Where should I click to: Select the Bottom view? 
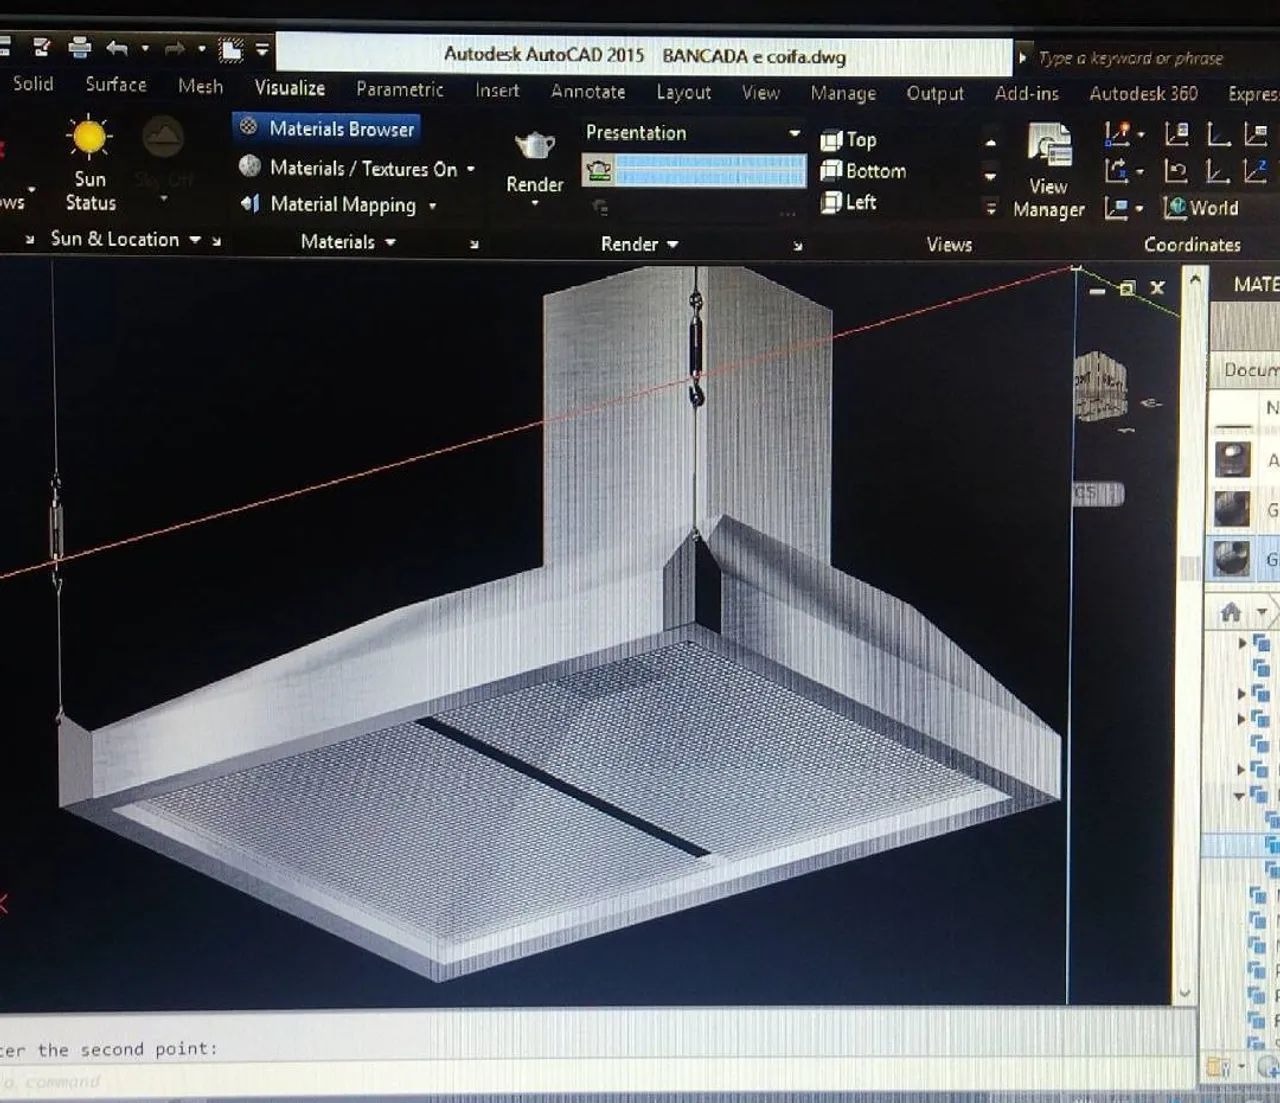click(x=863, y=171)
